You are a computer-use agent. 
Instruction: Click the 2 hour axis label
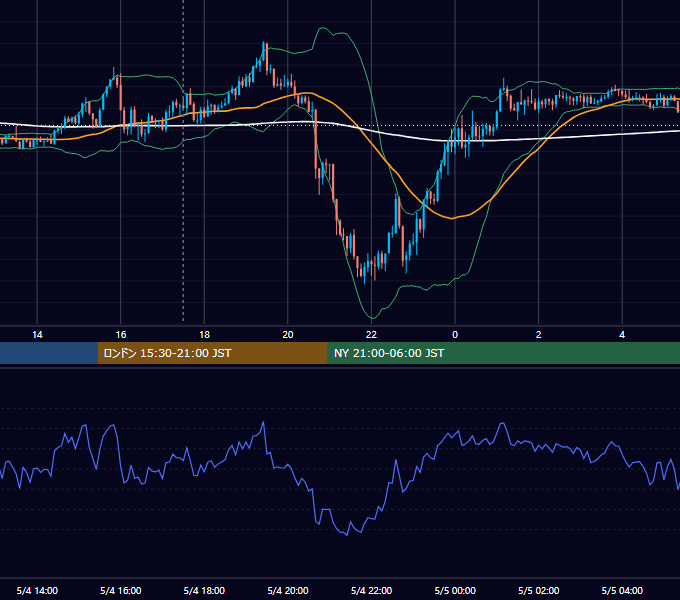[x=539, y=335]
